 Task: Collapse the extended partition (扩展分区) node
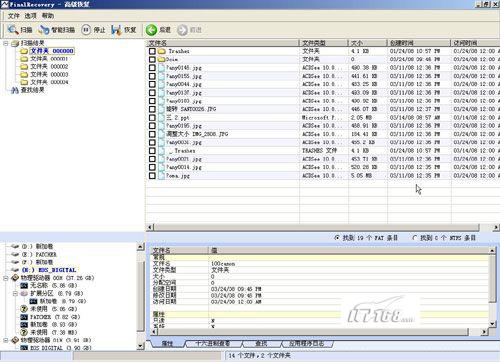15,293
